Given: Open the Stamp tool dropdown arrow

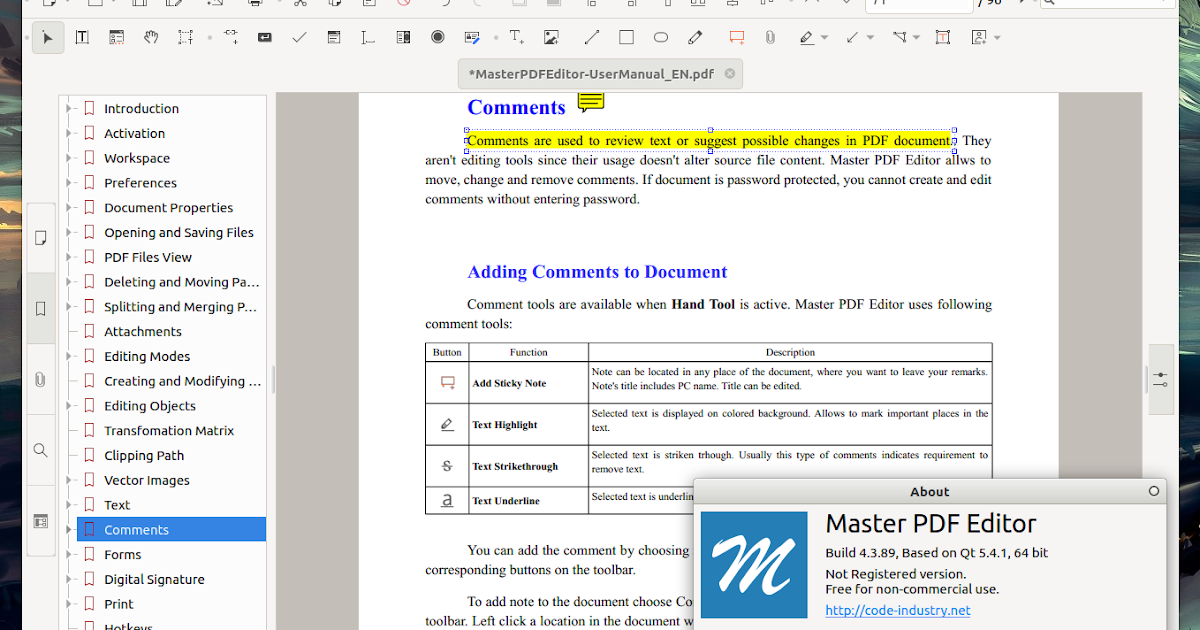Looking at the screenshot, I should coord(997,38).
